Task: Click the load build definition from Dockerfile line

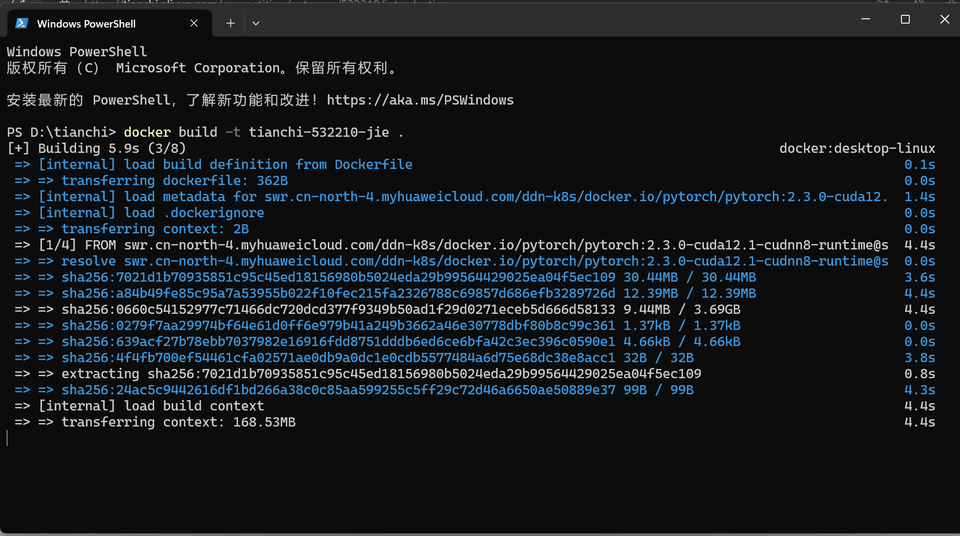Action: coord(225,164)
